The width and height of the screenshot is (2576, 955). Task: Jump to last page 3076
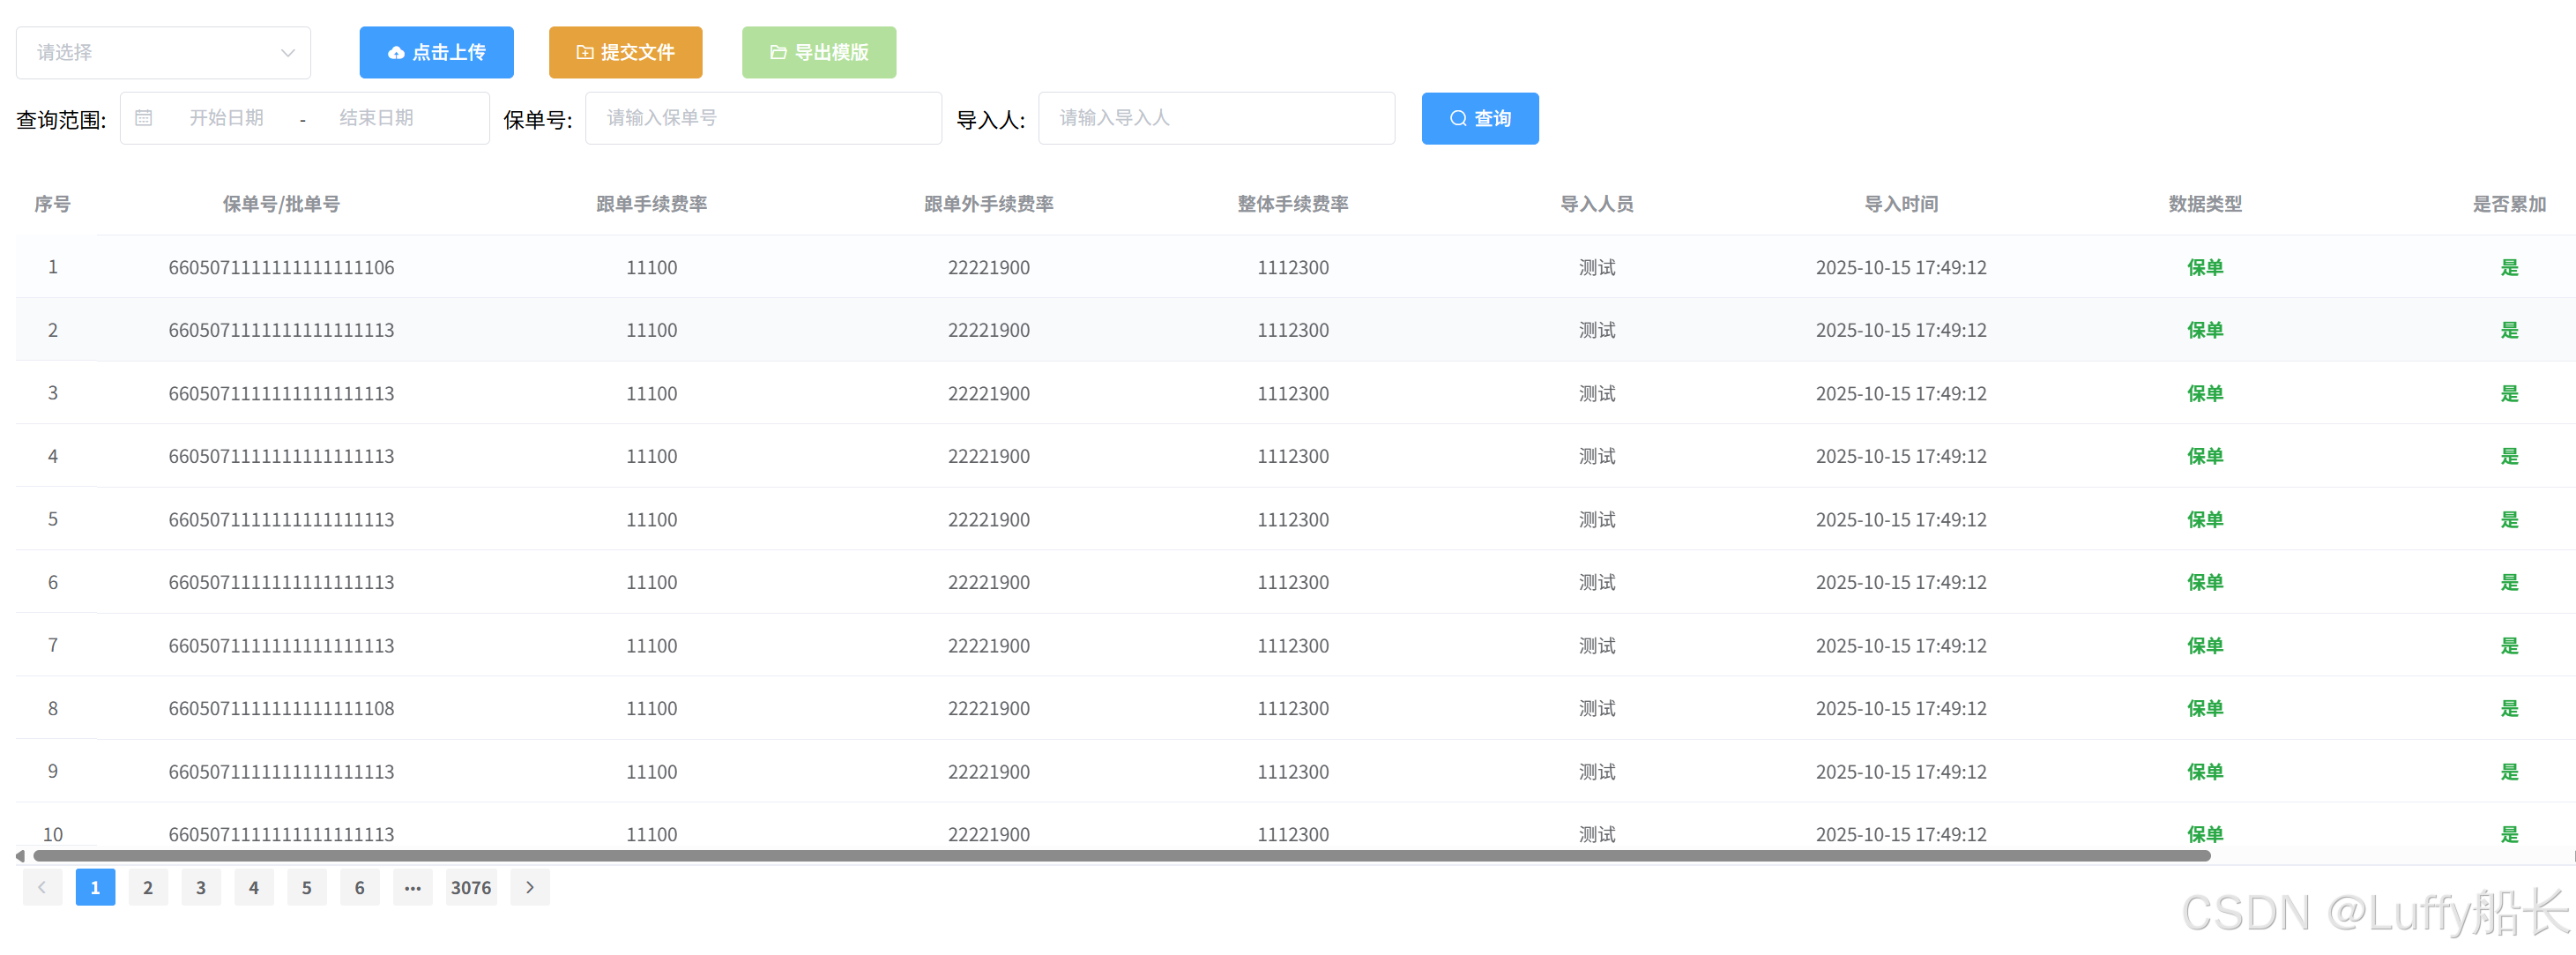[470, 888]
